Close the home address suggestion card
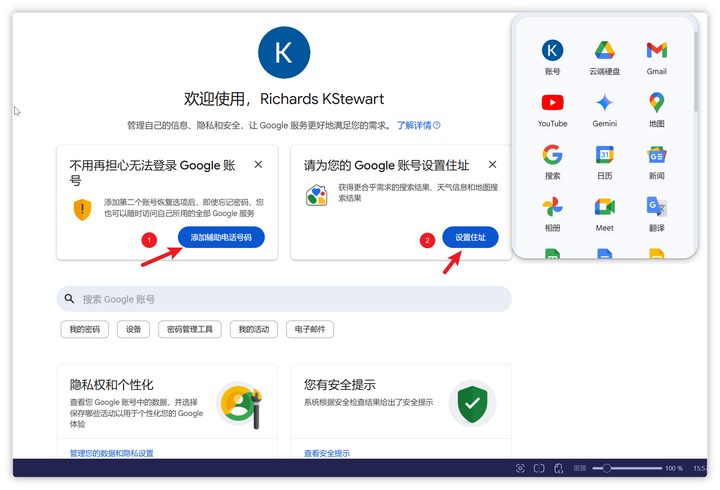 492,165
